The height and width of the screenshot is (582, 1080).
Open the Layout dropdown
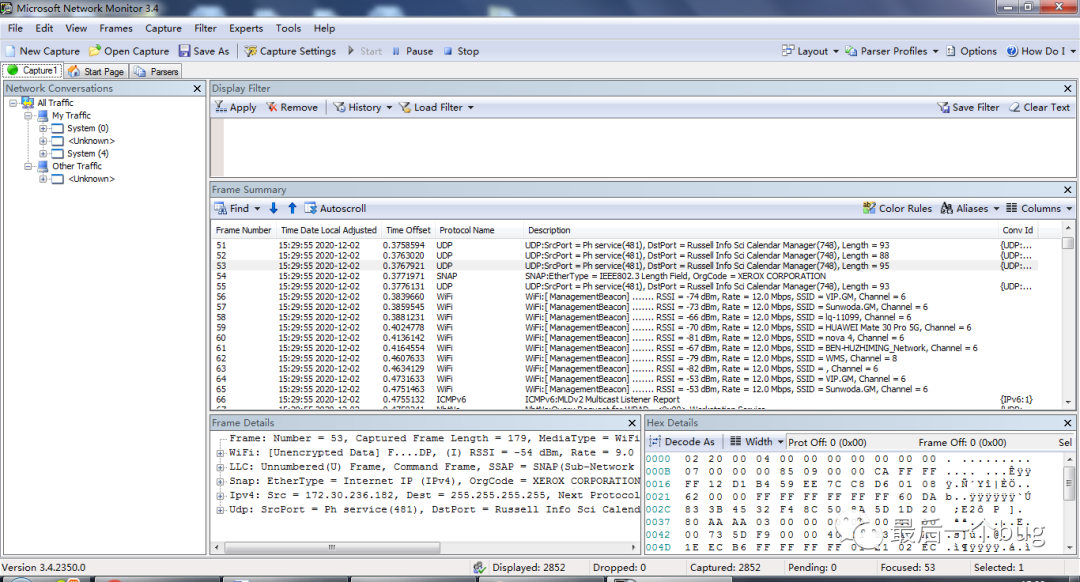(810, 51)
